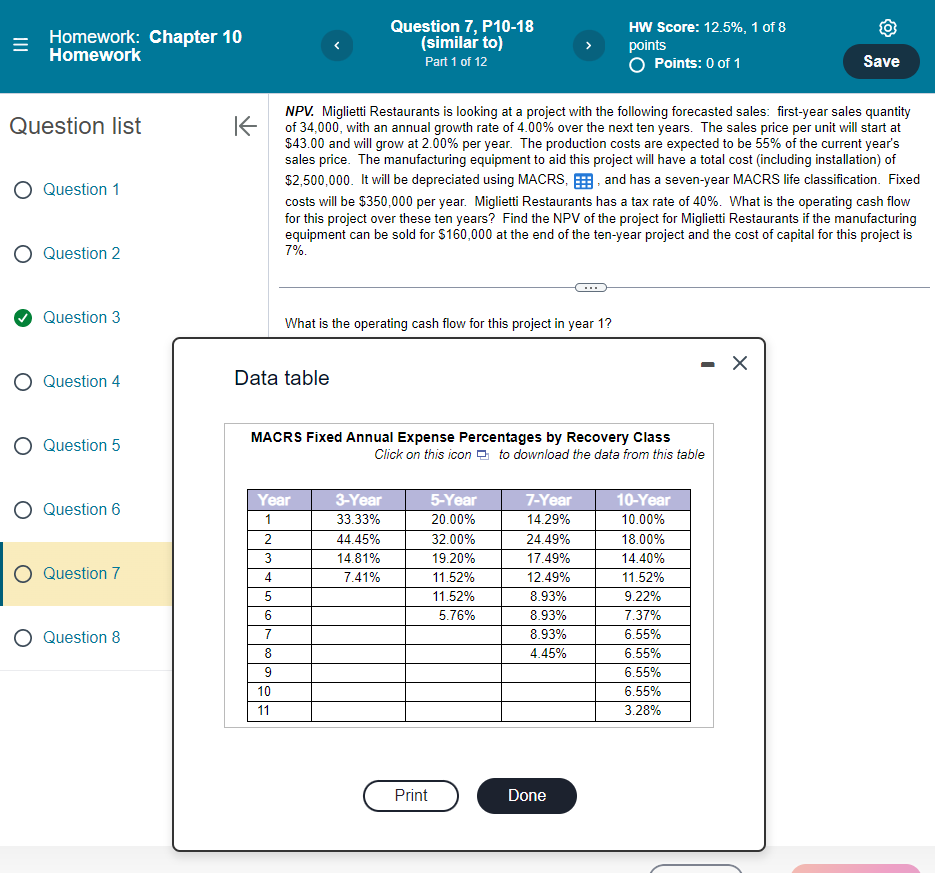
Task: Collapse the Question list panel
Action: coord(244,126)
